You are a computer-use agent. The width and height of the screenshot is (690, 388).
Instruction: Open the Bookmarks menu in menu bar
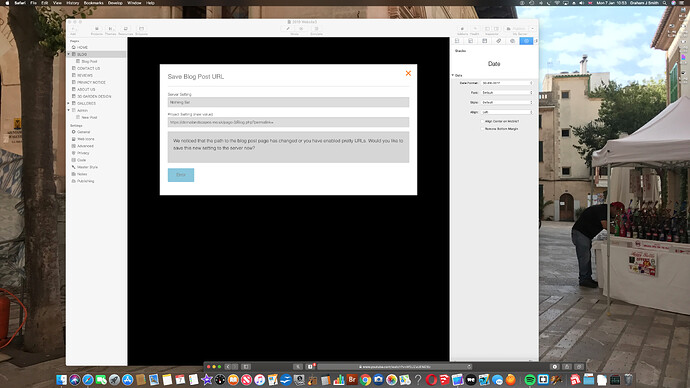pos(93,3)
